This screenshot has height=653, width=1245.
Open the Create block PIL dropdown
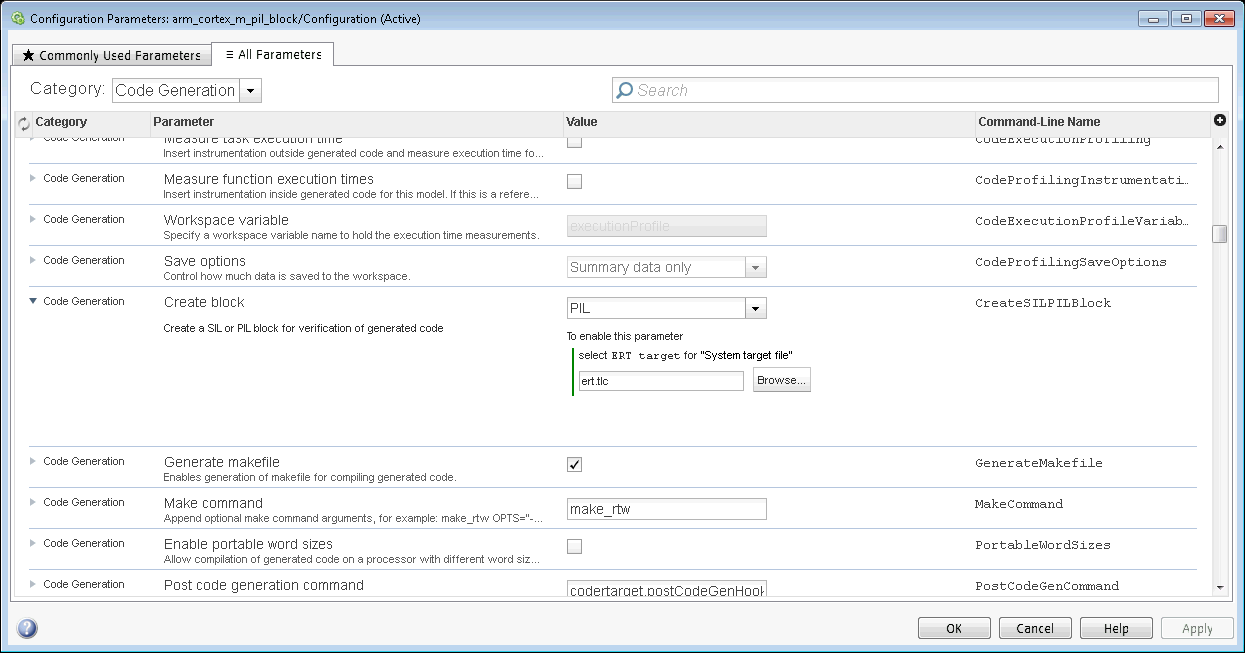click(x=756, y=308)
